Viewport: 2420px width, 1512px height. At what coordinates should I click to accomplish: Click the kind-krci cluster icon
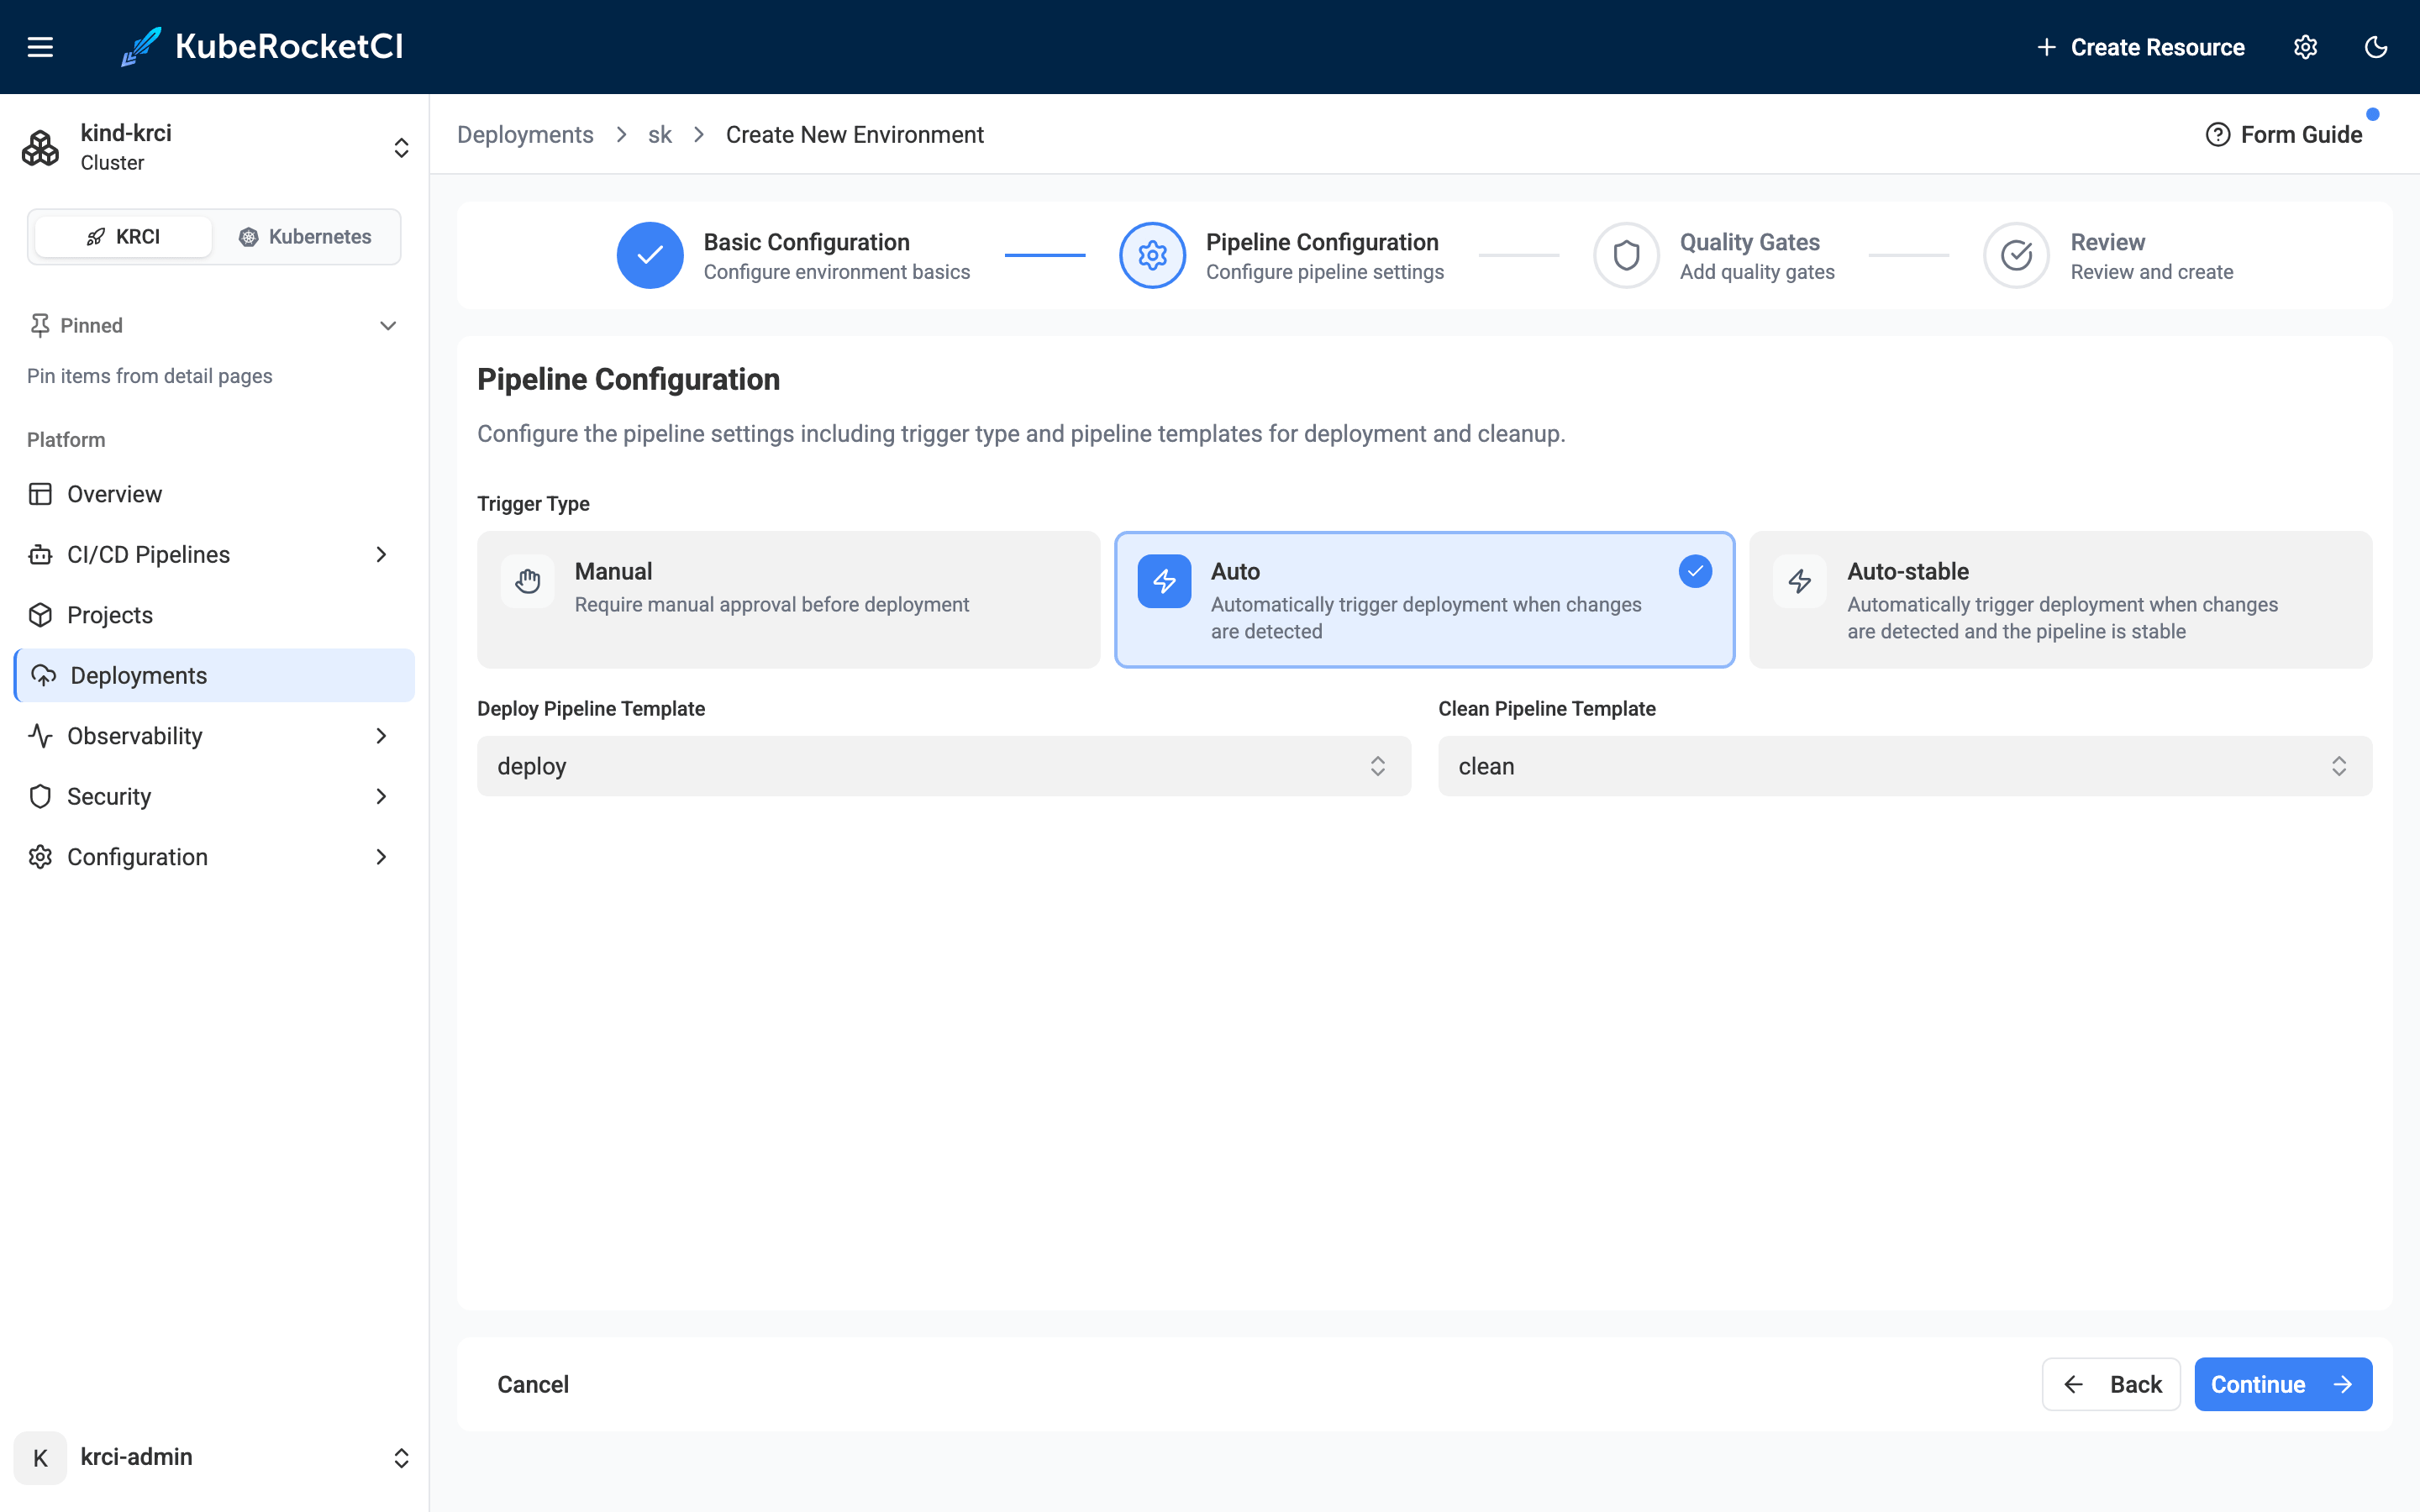pos(40,148)
